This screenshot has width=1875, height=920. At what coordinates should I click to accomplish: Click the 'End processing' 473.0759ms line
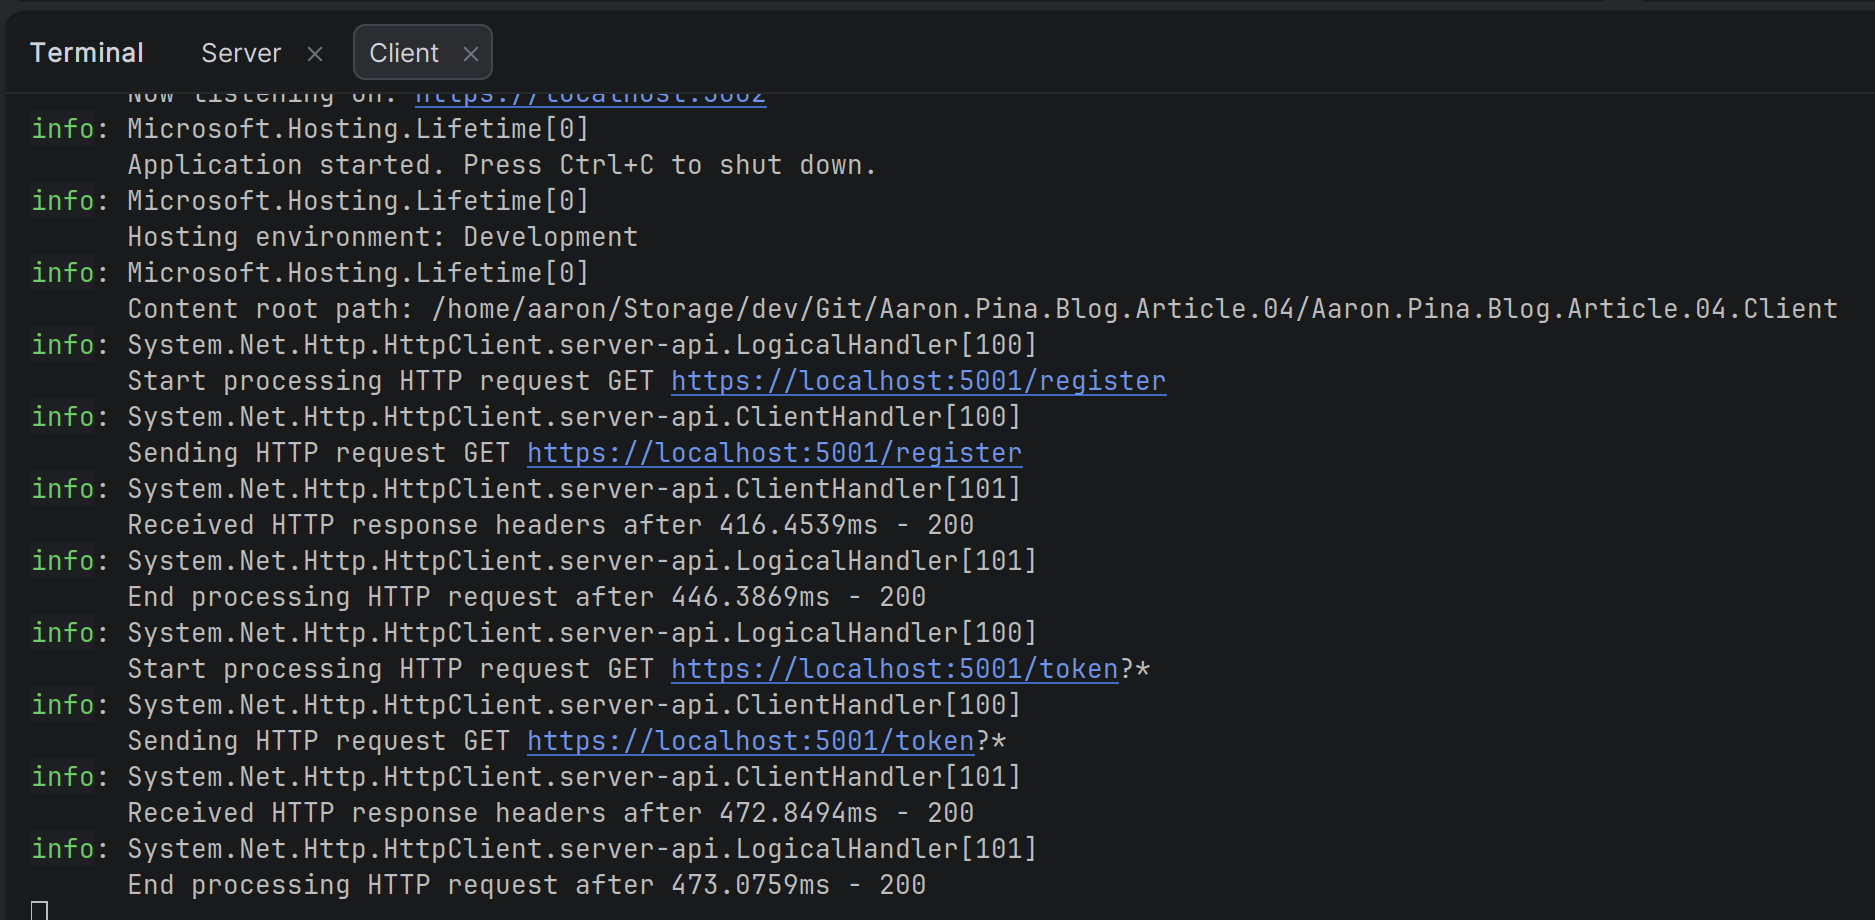click(526, 885)
